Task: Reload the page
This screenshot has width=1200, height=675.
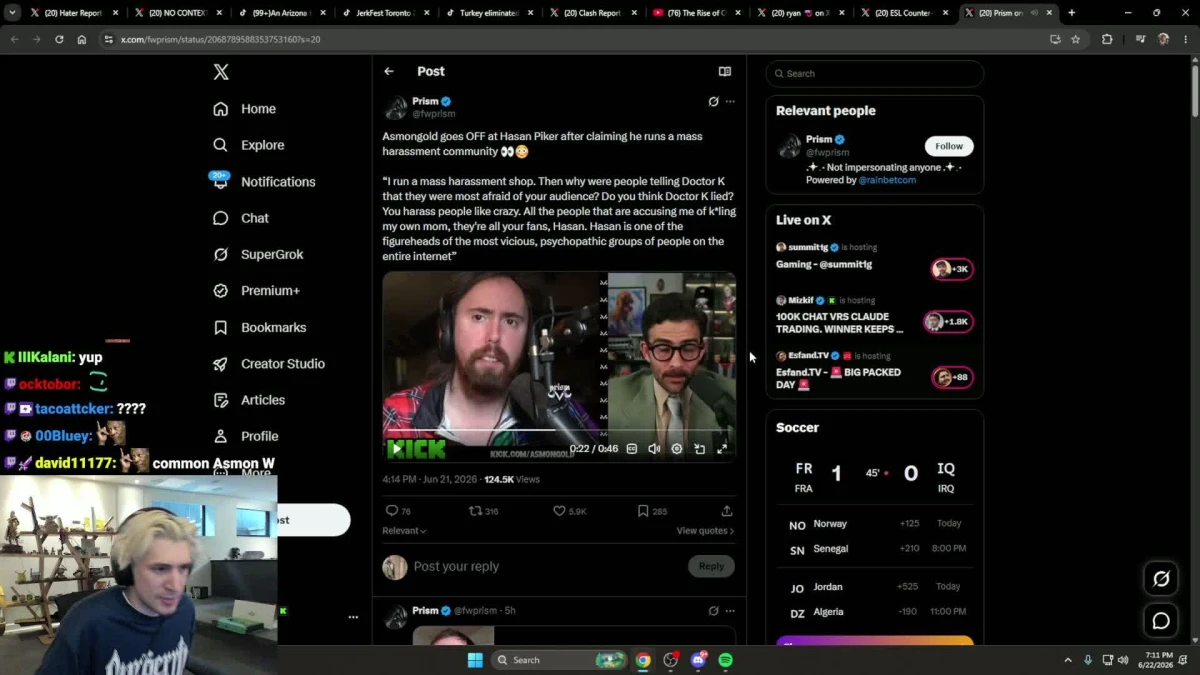Action: click(x=59, y=39)
